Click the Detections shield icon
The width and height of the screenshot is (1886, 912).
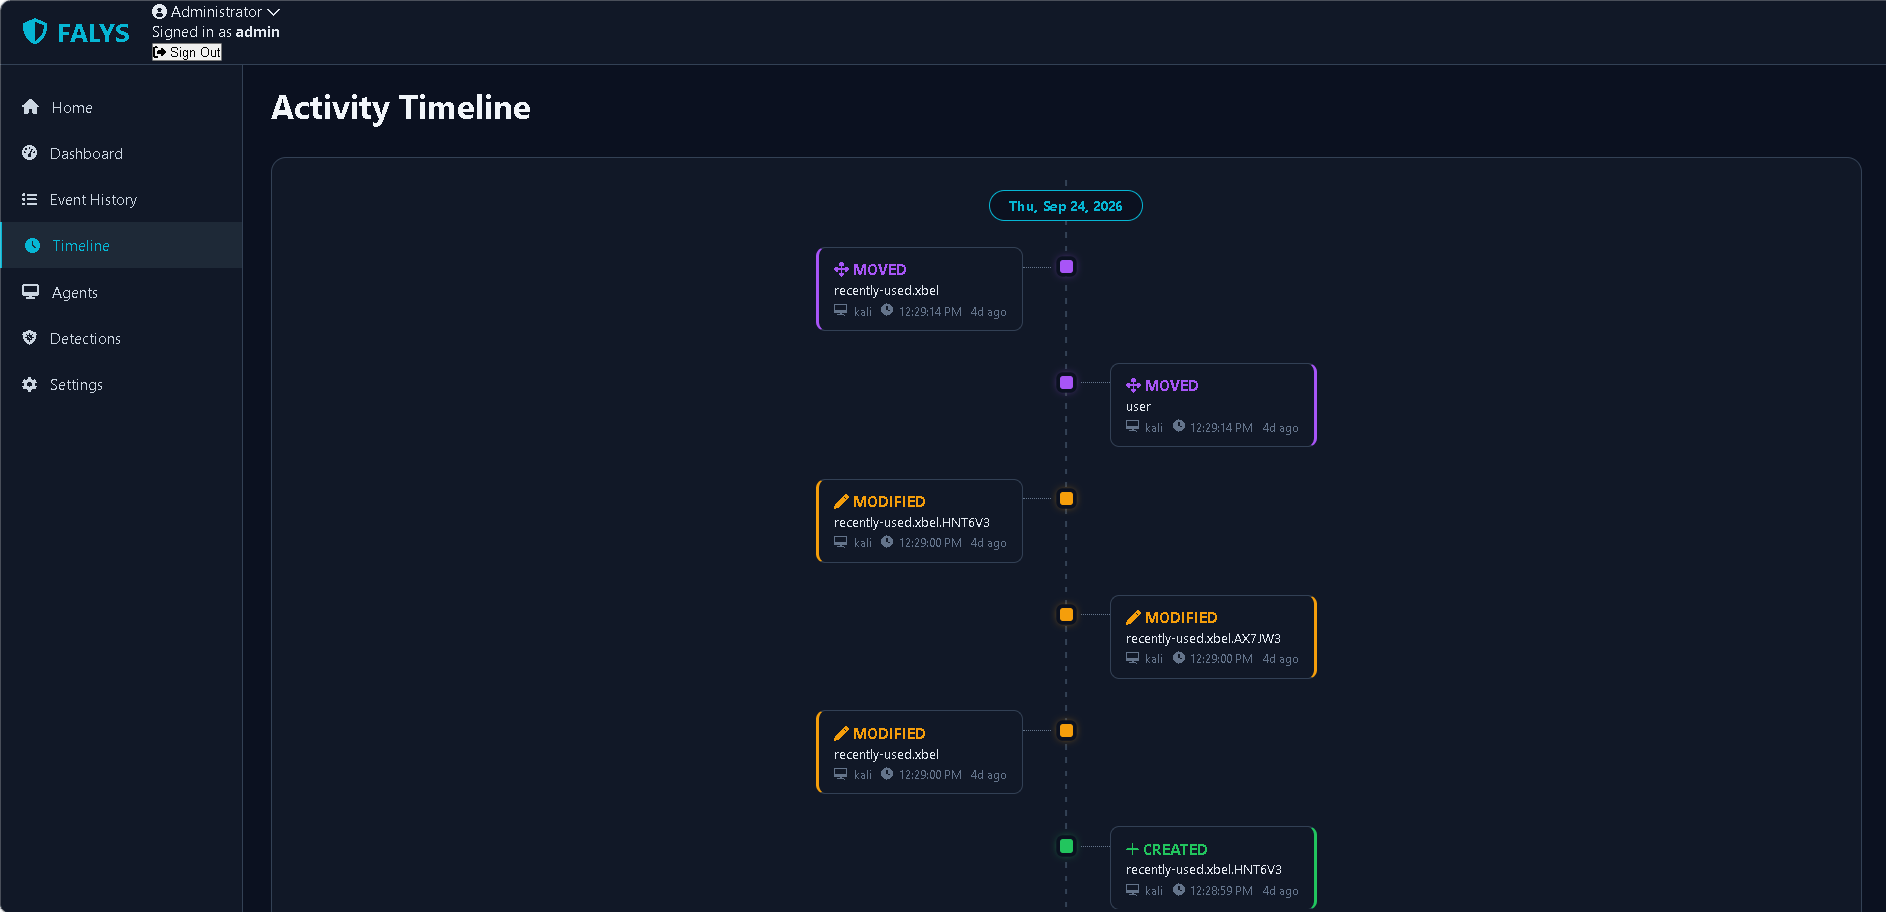pyautogui.click(x=30, y=338)
